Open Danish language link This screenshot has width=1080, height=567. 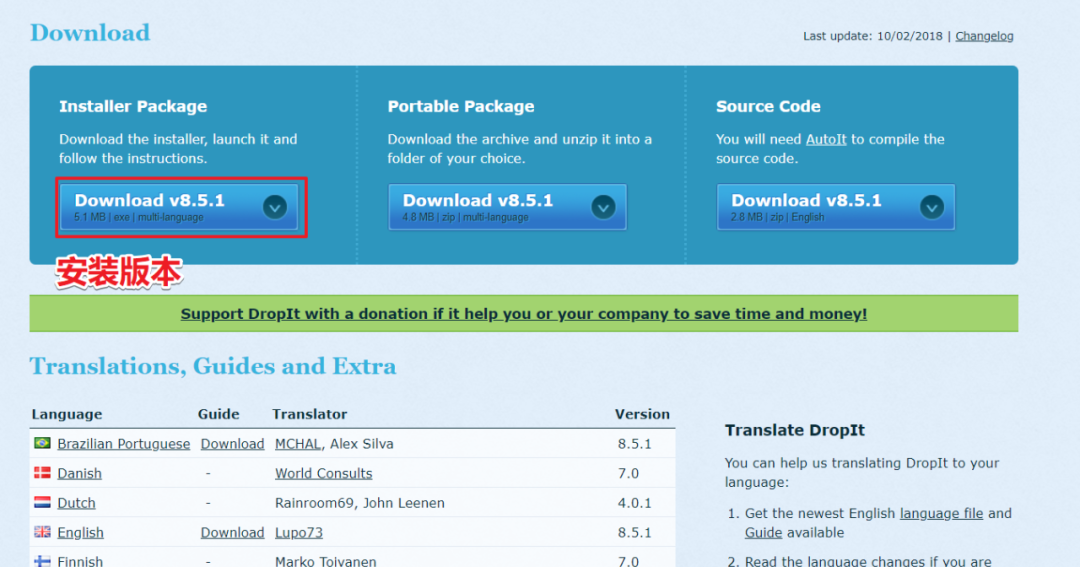click(79, 474)
